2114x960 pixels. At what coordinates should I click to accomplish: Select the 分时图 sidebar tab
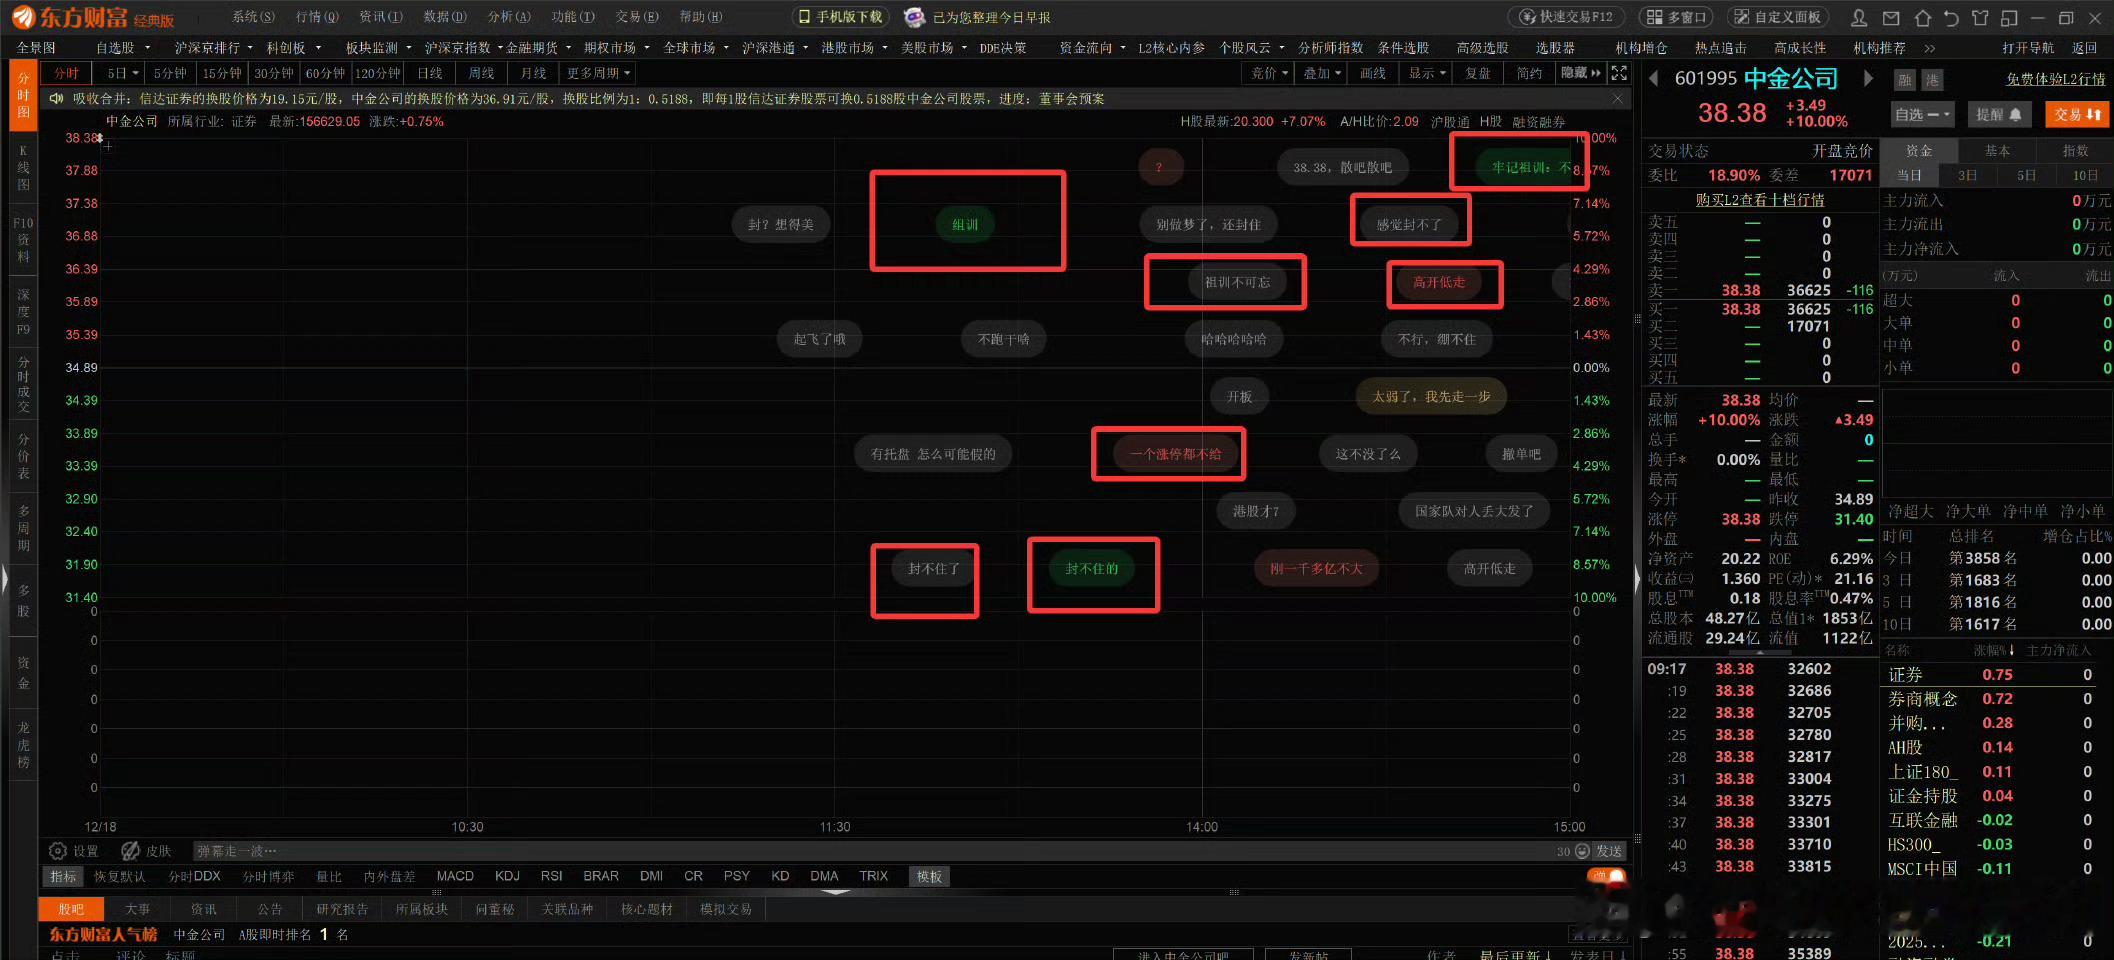click(x=24, y=95)
